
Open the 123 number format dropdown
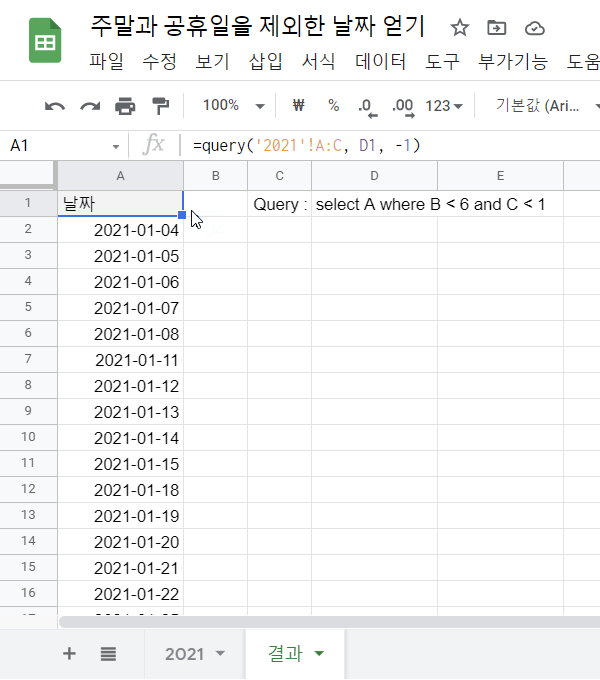pyautogui.click(x=444, y=106)
